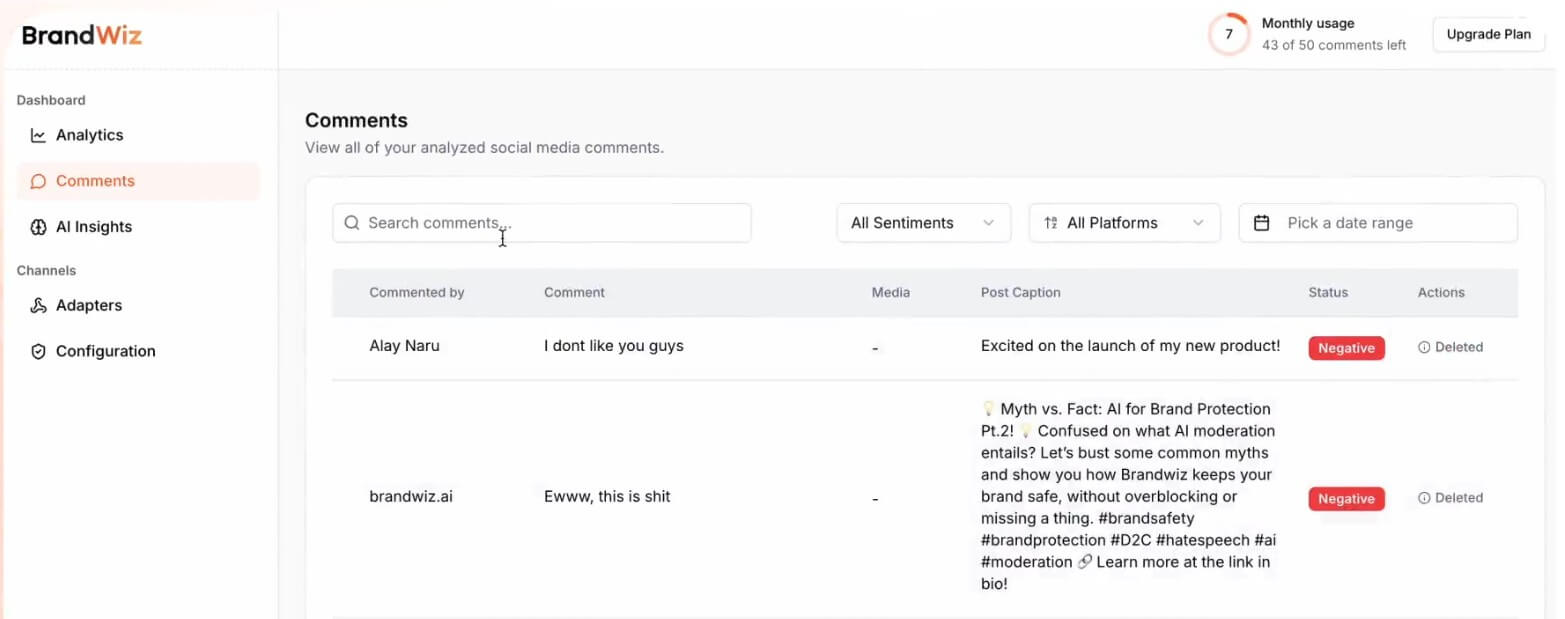Open AI Insights section
This screenshot has width=1565, height=619.
click(138, 227)
